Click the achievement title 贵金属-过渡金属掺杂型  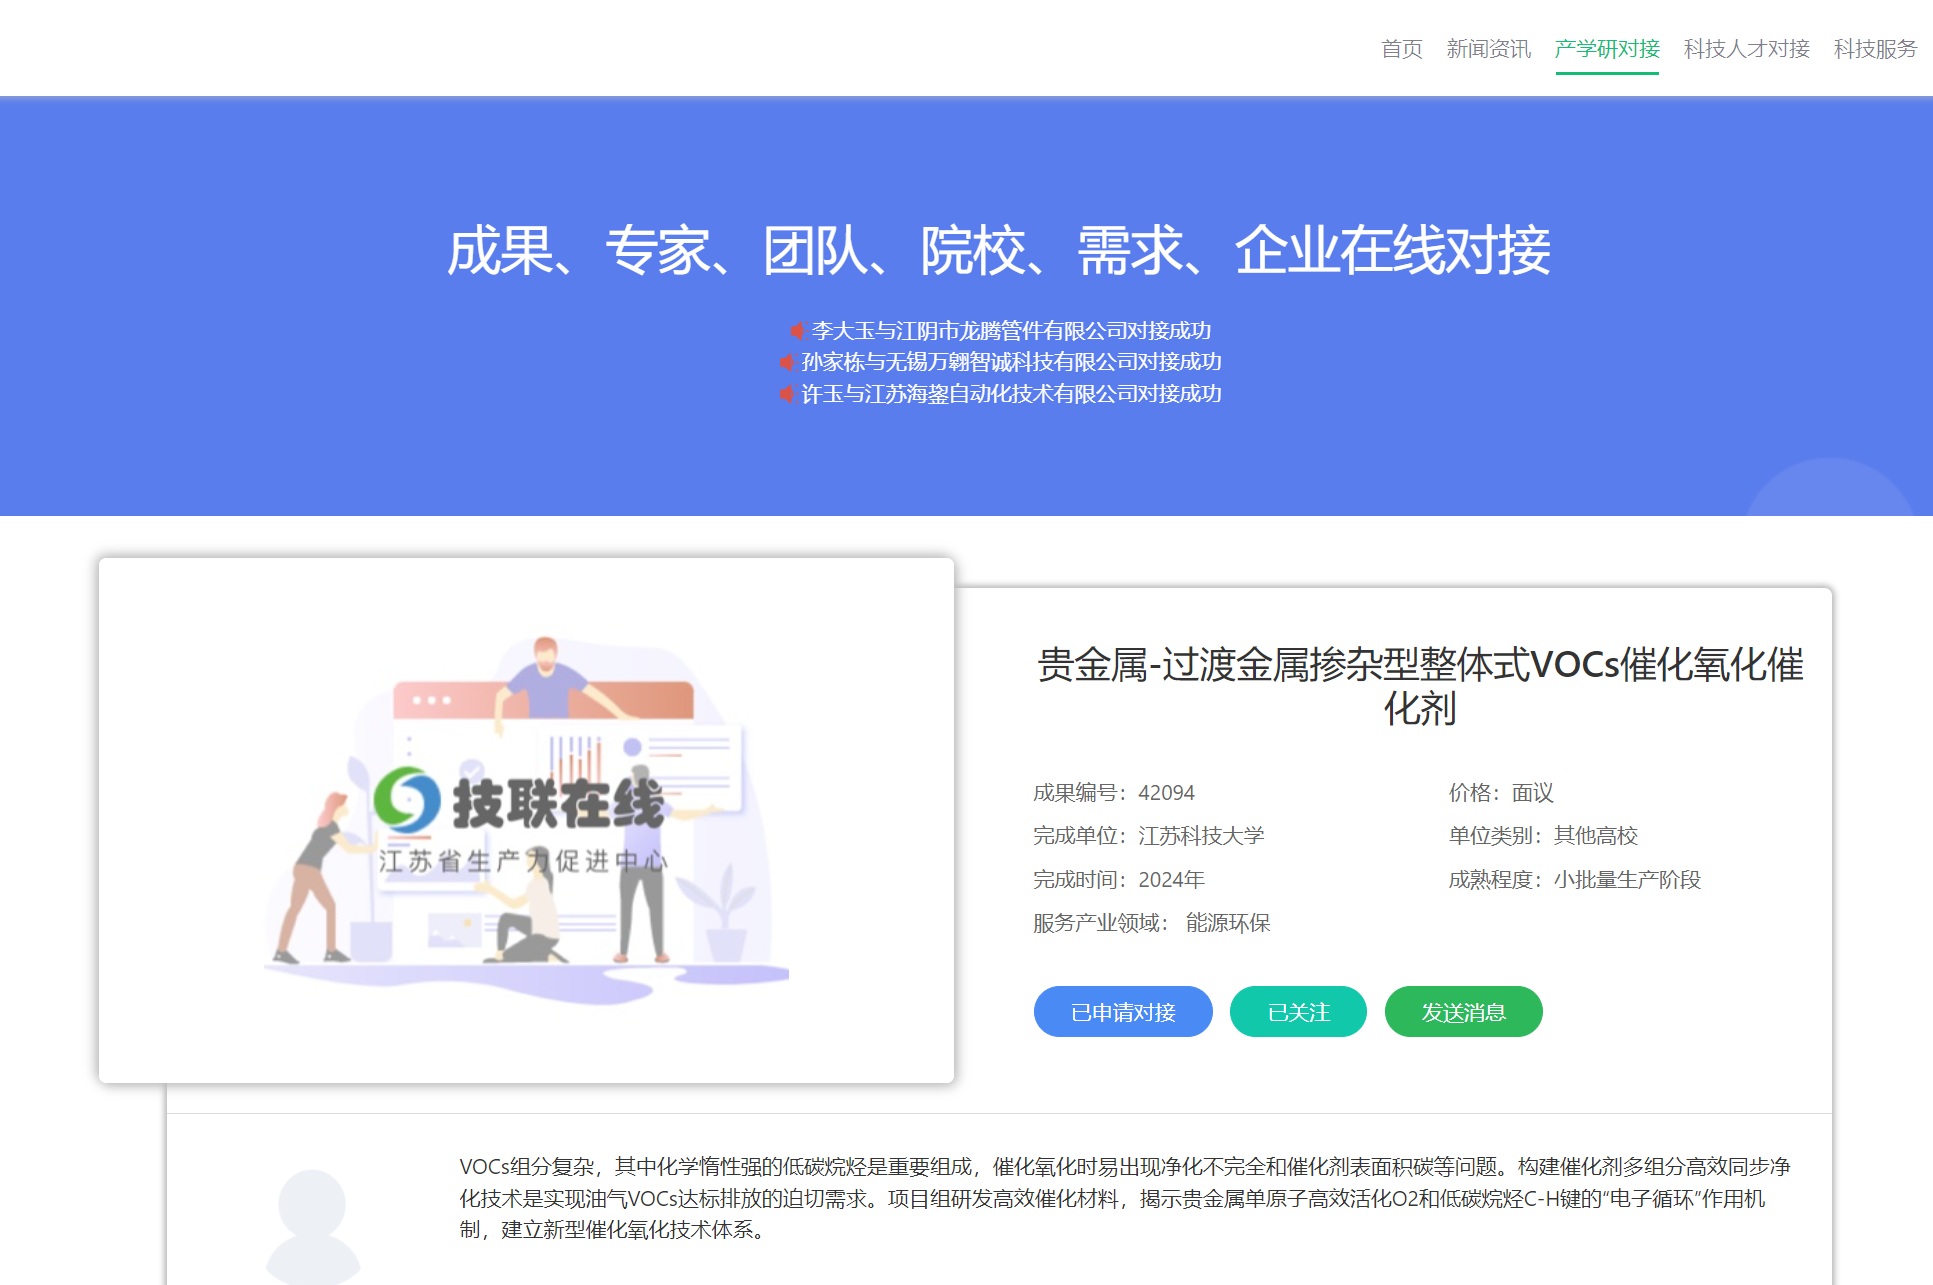[1419, 686]
